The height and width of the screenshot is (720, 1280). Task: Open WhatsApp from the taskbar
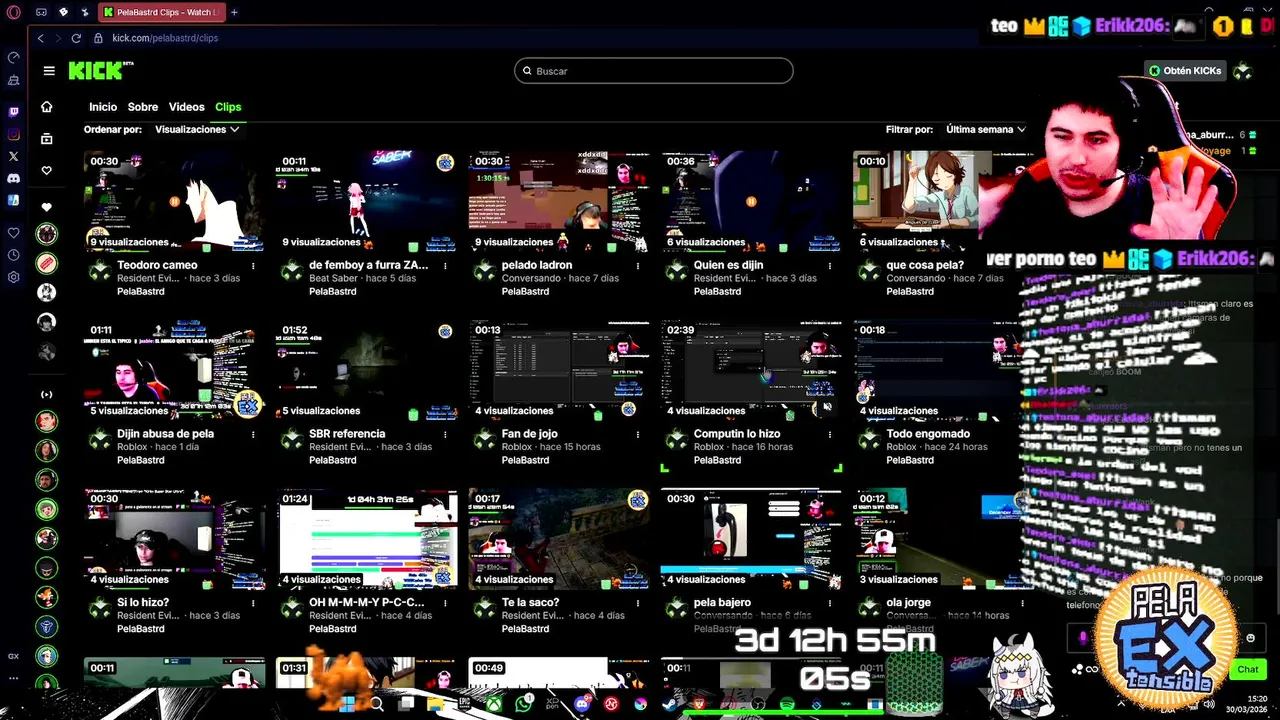(x=523, y=704)
